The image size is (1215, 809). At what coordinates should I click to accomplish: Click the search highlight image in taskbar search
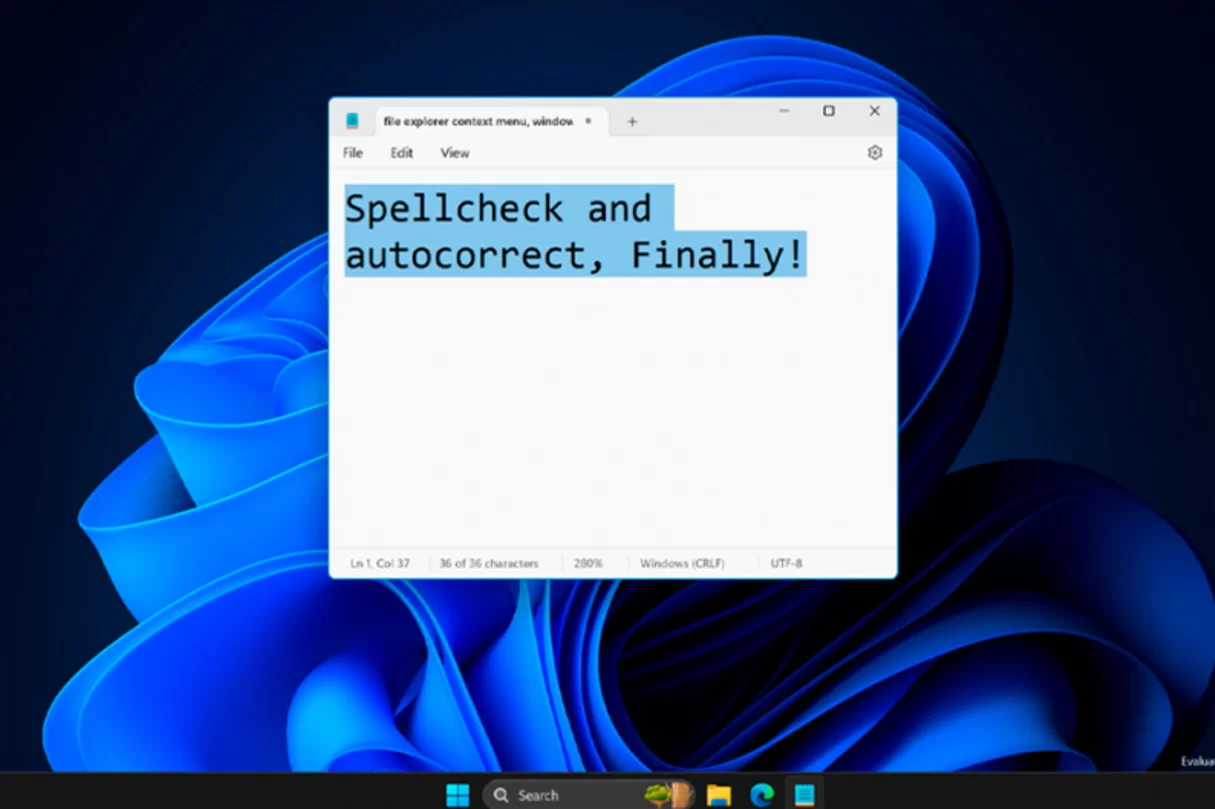(x=670, y=795)
